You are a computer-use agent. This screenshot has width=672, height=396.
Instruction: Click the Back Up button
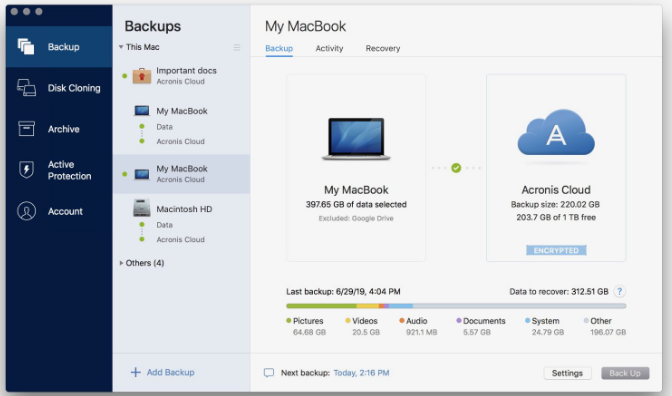pyautogui.click(x=625, y=373)
